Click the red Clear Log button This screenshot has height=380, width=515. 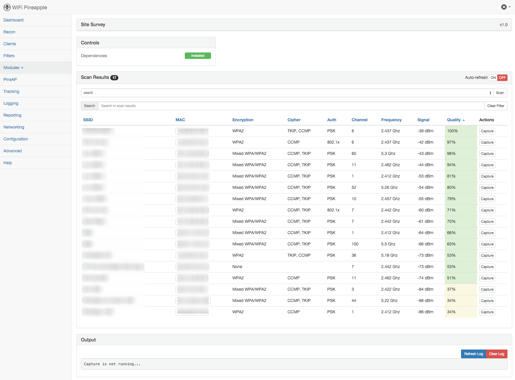(497, 354)
